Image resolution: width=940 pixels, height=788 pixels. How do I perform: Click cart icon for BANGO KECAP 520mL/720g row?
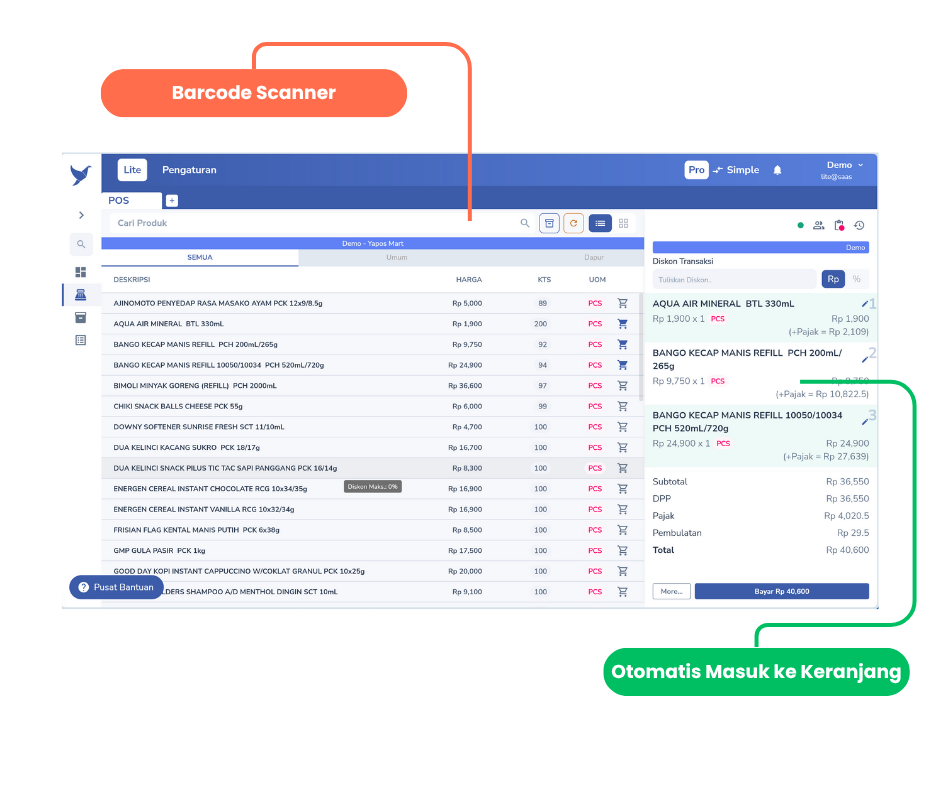622,365
